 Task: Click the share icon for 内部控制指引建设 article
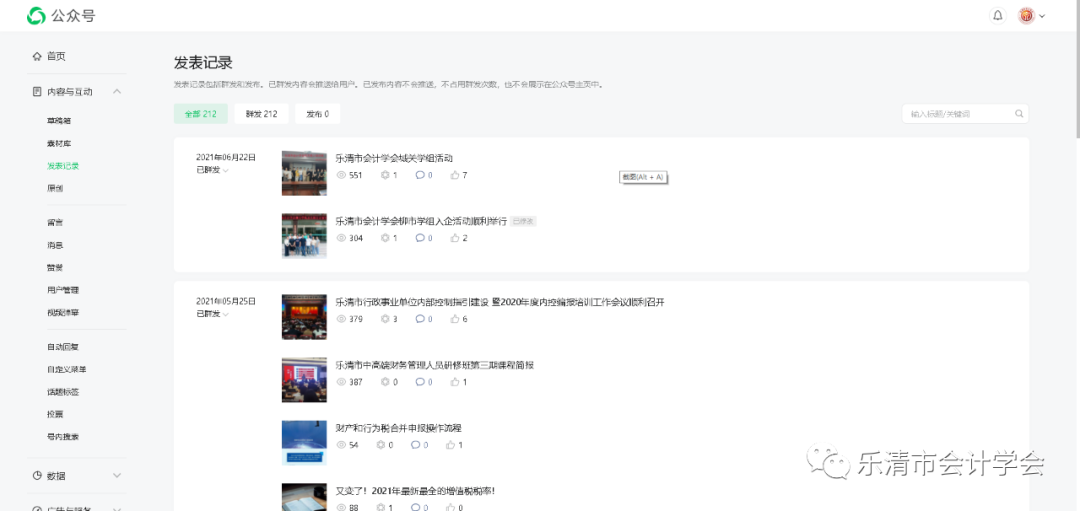click(385, 319)
